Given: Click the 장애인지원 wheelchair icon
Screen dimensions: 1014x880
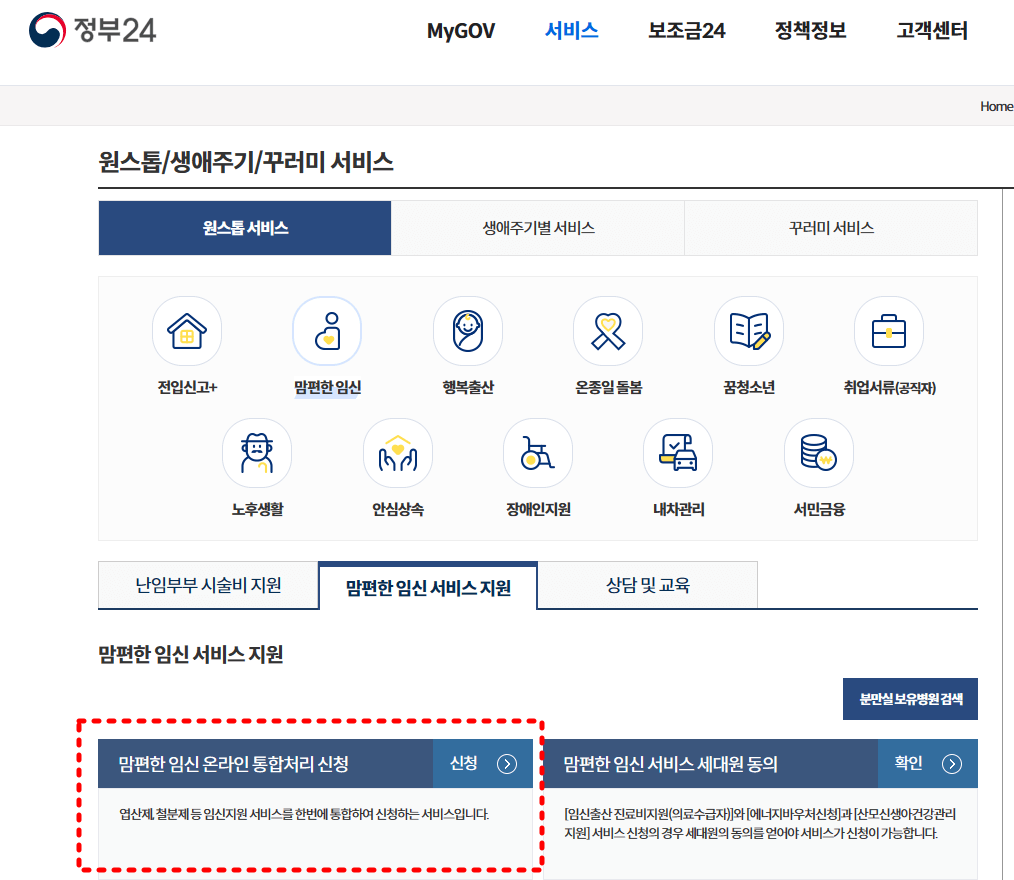Looking at the screenshot, I should [x=537, y=452].
